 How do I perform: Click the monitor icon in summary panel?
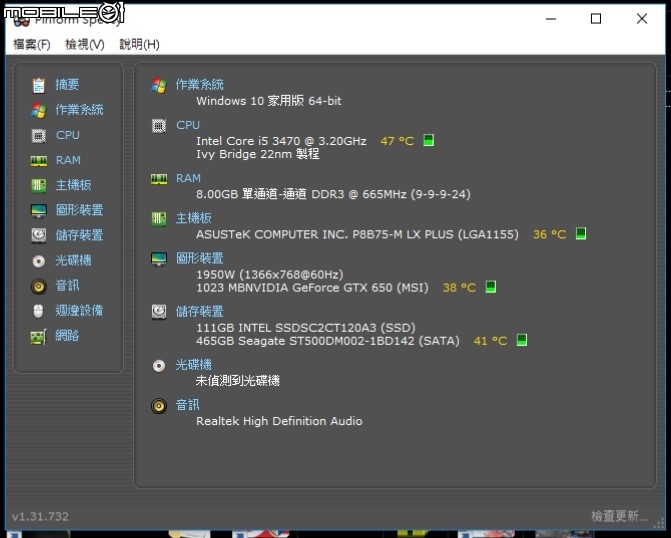click(159, 259)
